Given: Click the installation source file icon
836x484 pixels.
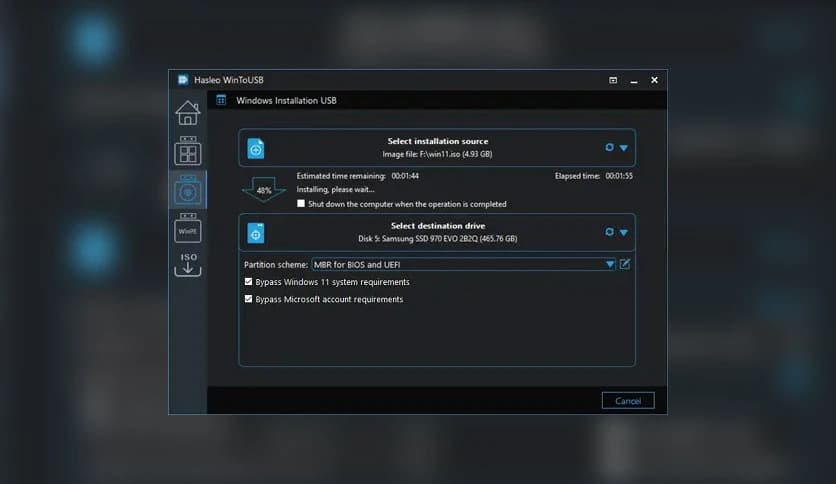Looking at the screenshot, I should point(256,148).
